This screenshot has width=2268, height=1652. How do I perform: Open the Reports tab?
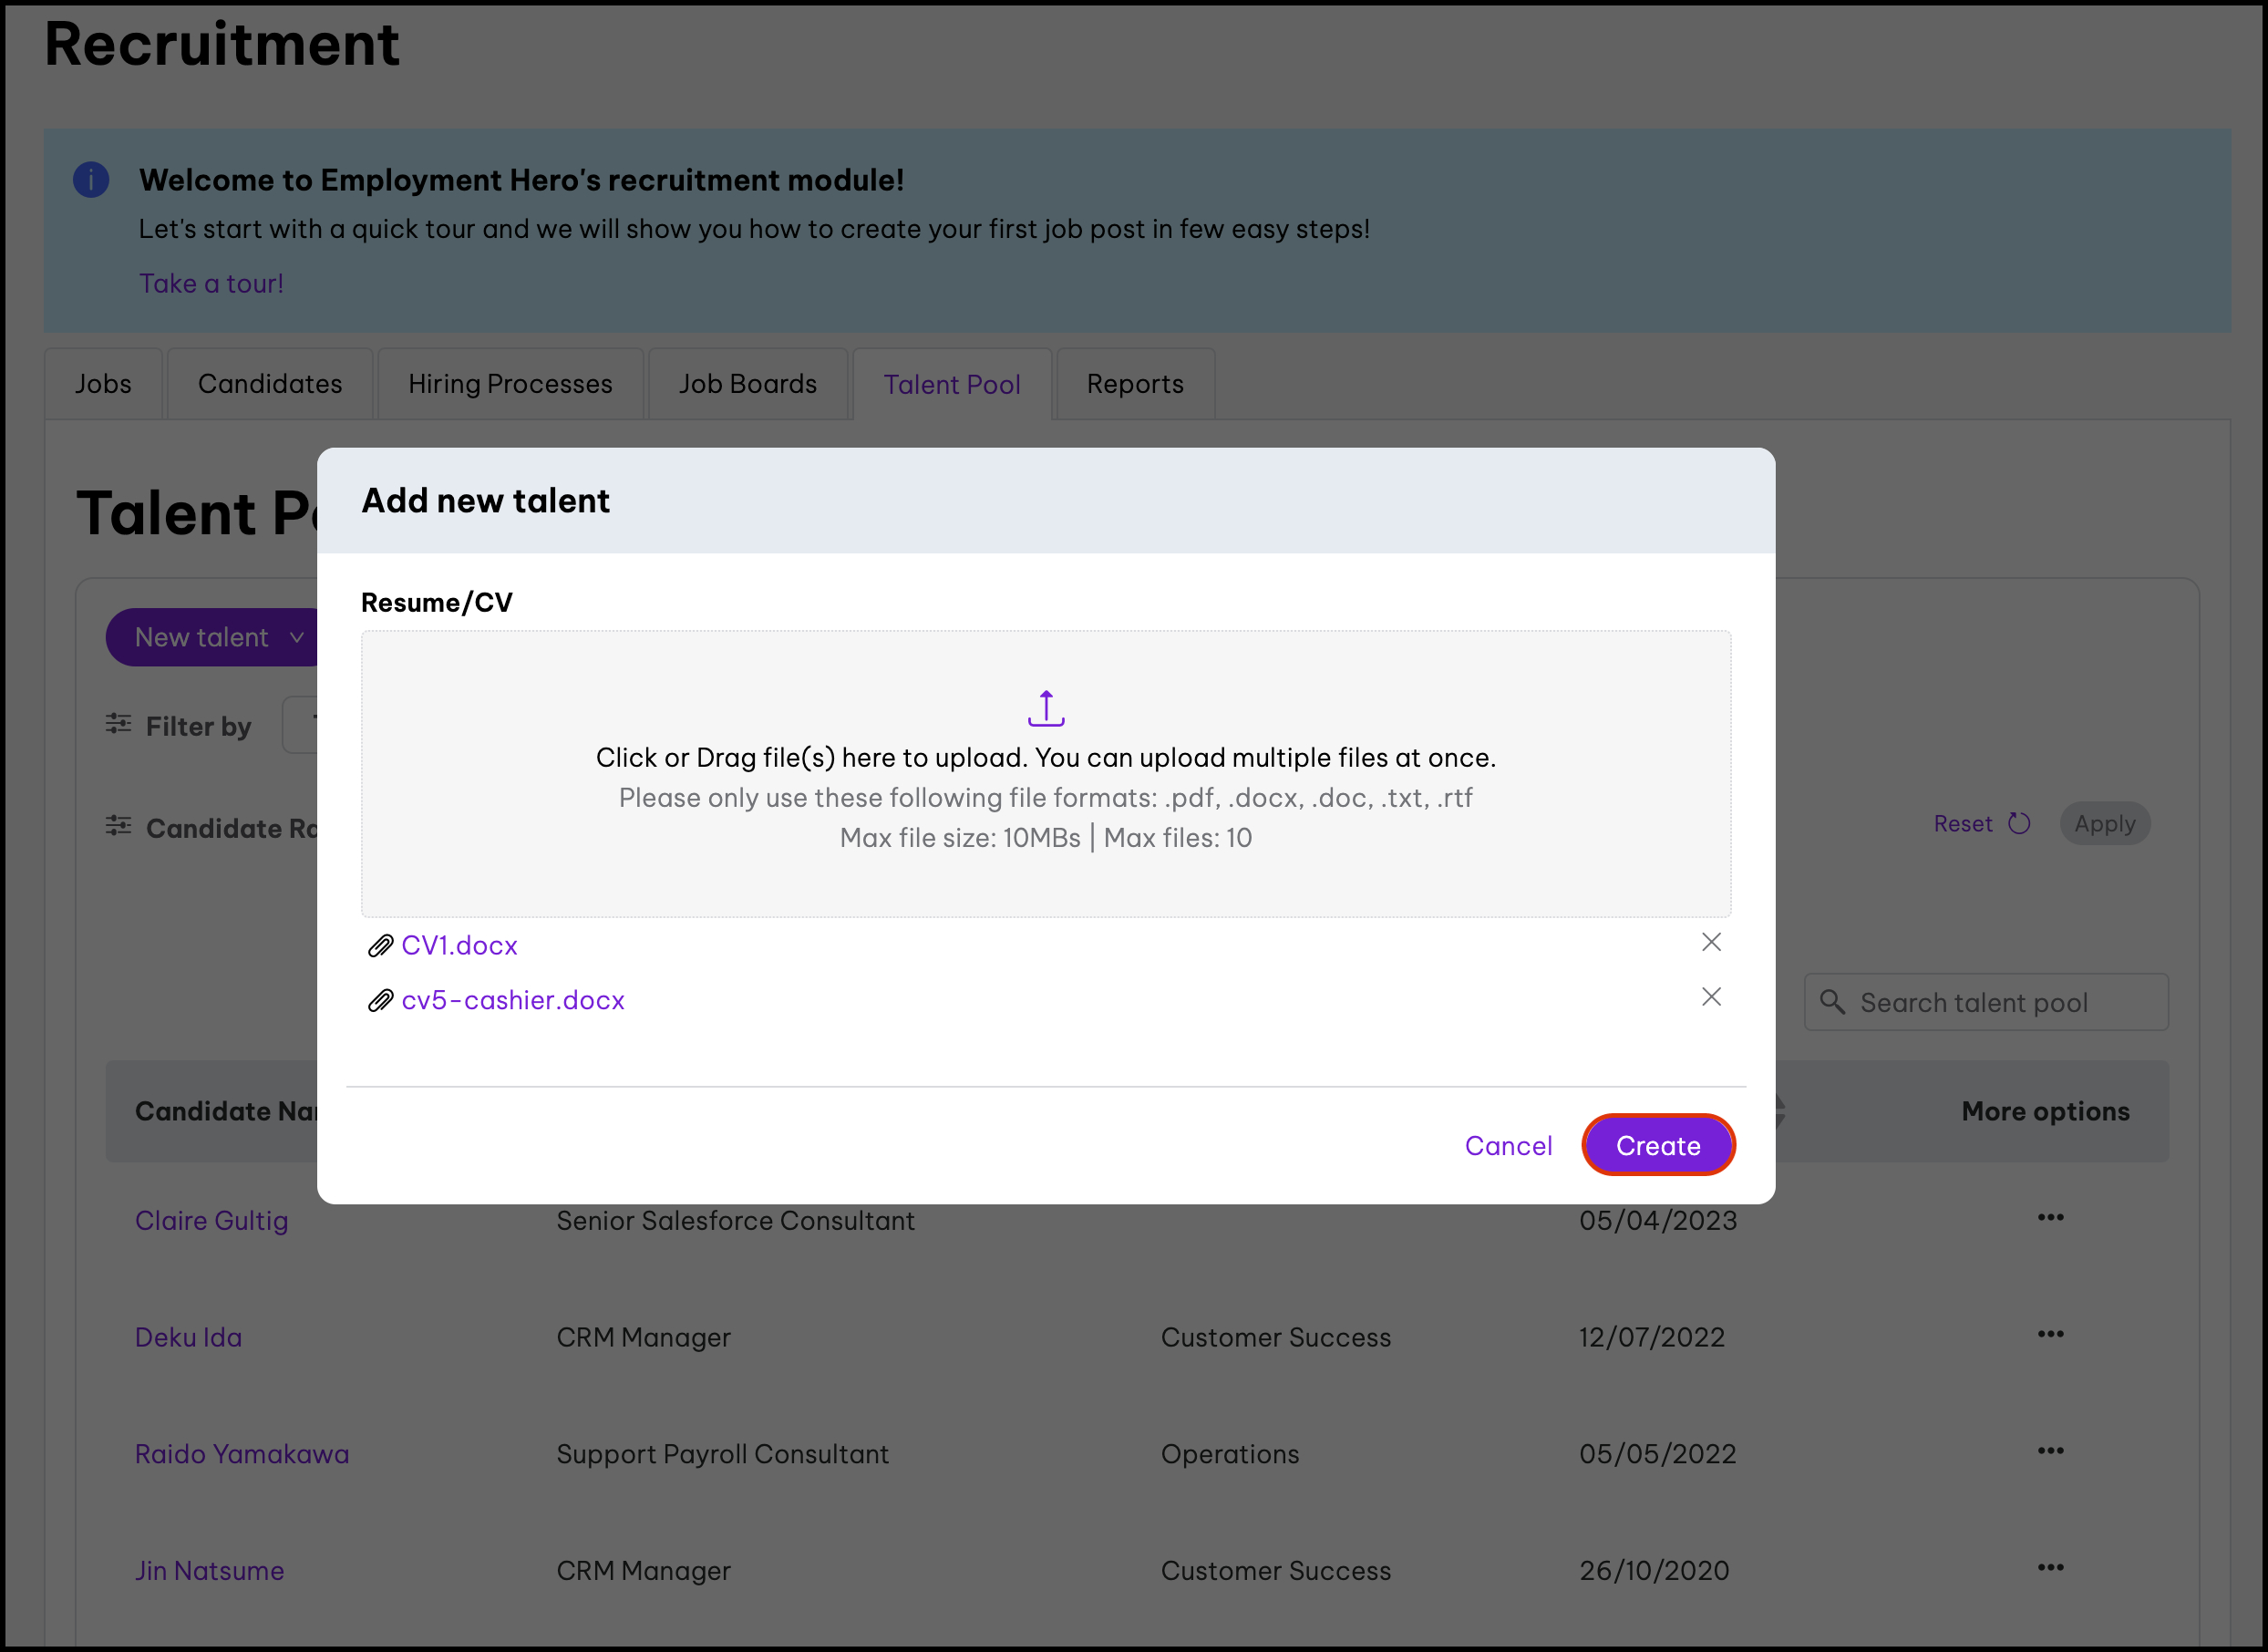[x=1134, y=384]
